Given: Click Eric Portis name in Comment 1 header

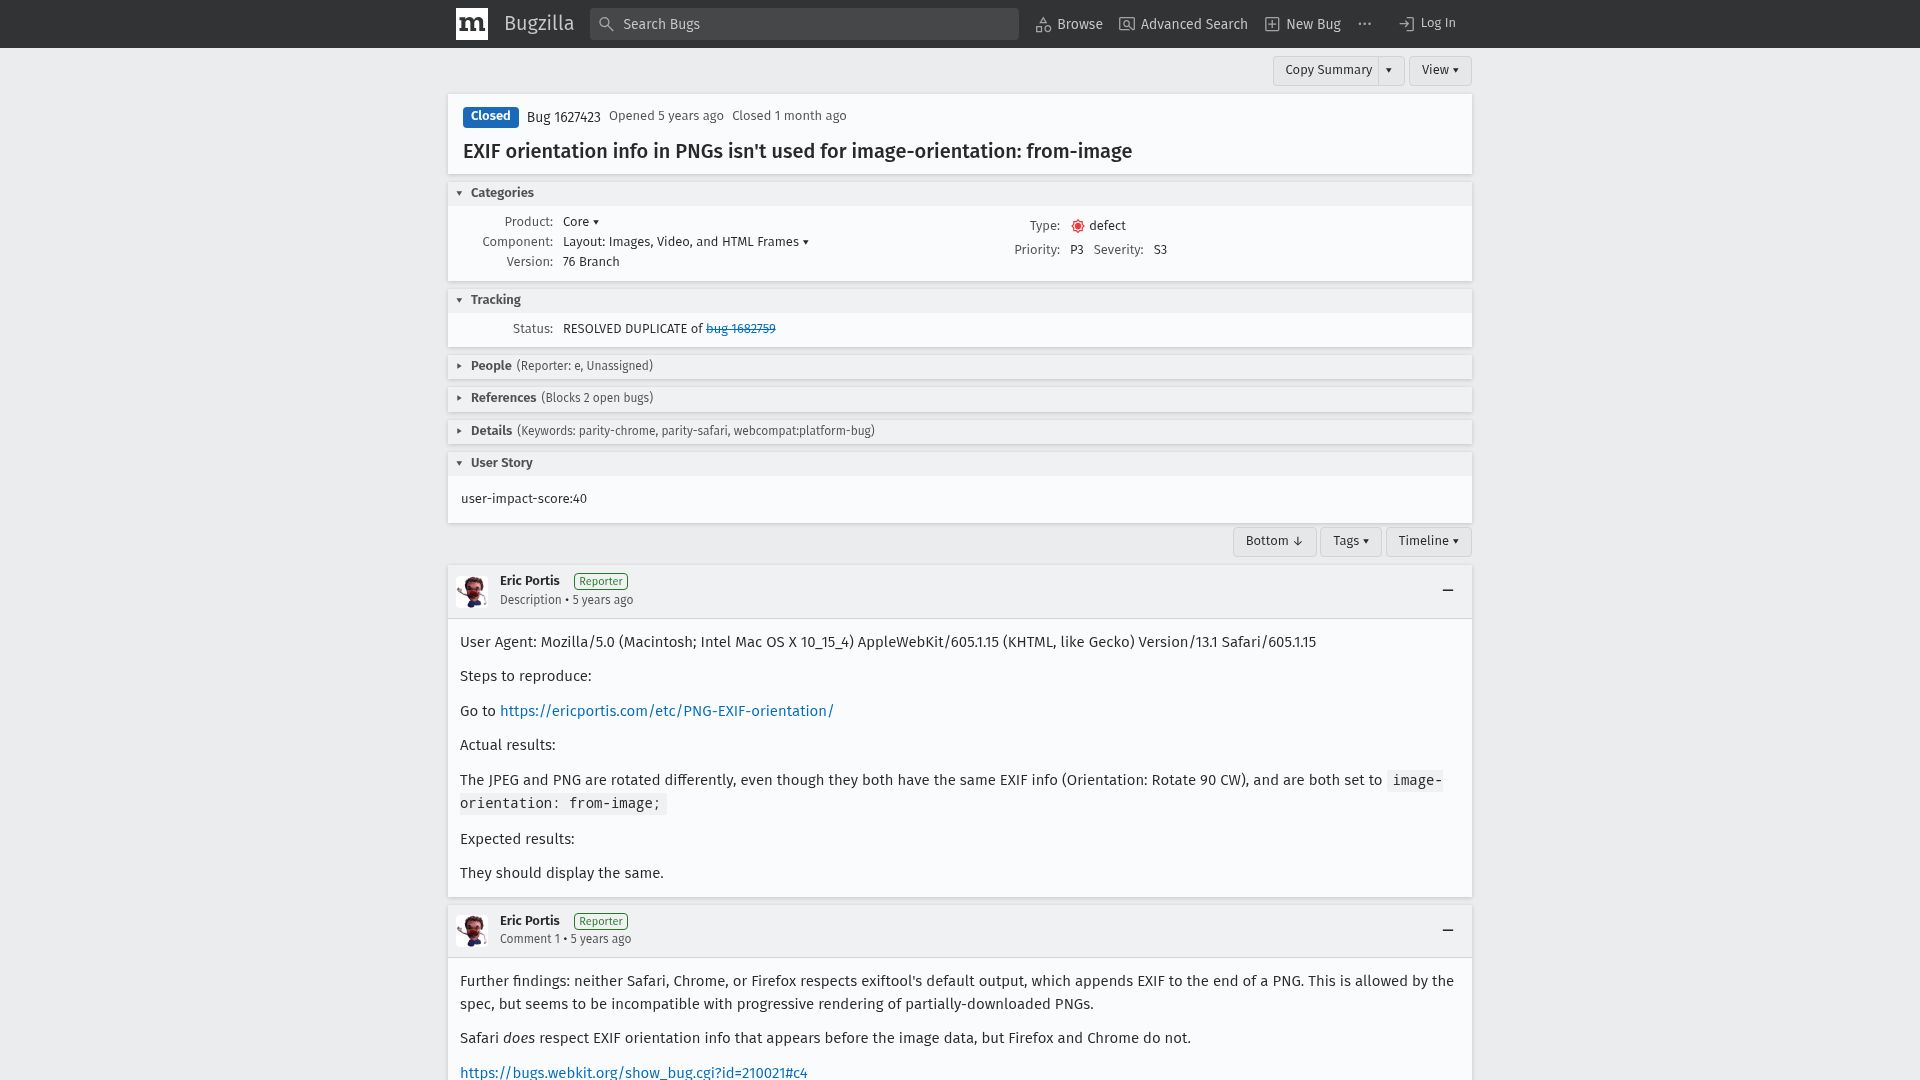Looking at the screenshot, I should click(529, 921).
